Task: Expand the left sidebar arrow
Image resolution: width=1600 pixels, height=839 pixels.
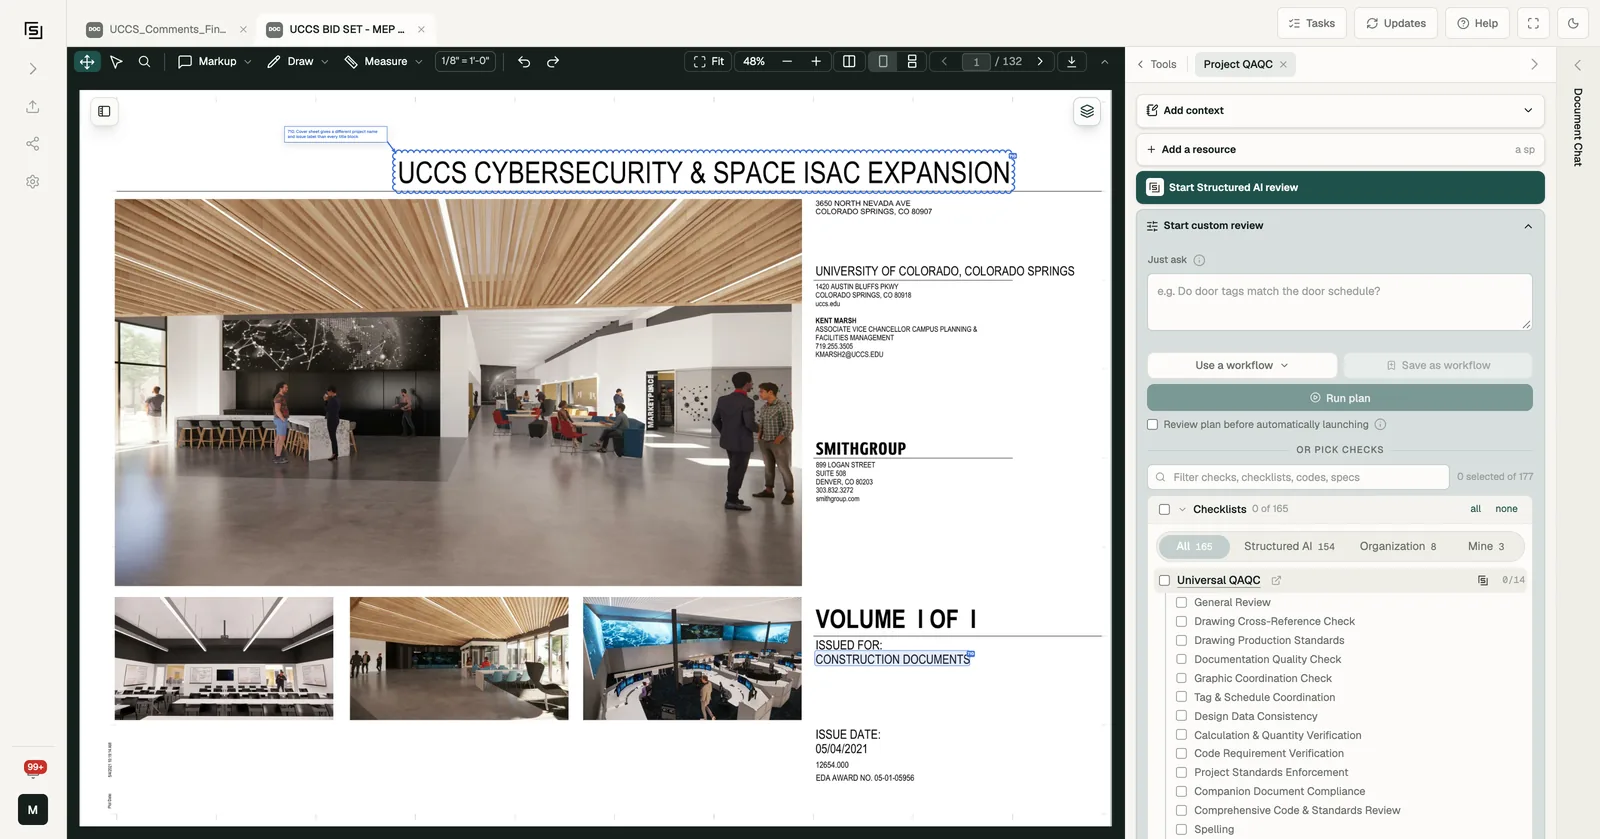Action: pos(33,69)
